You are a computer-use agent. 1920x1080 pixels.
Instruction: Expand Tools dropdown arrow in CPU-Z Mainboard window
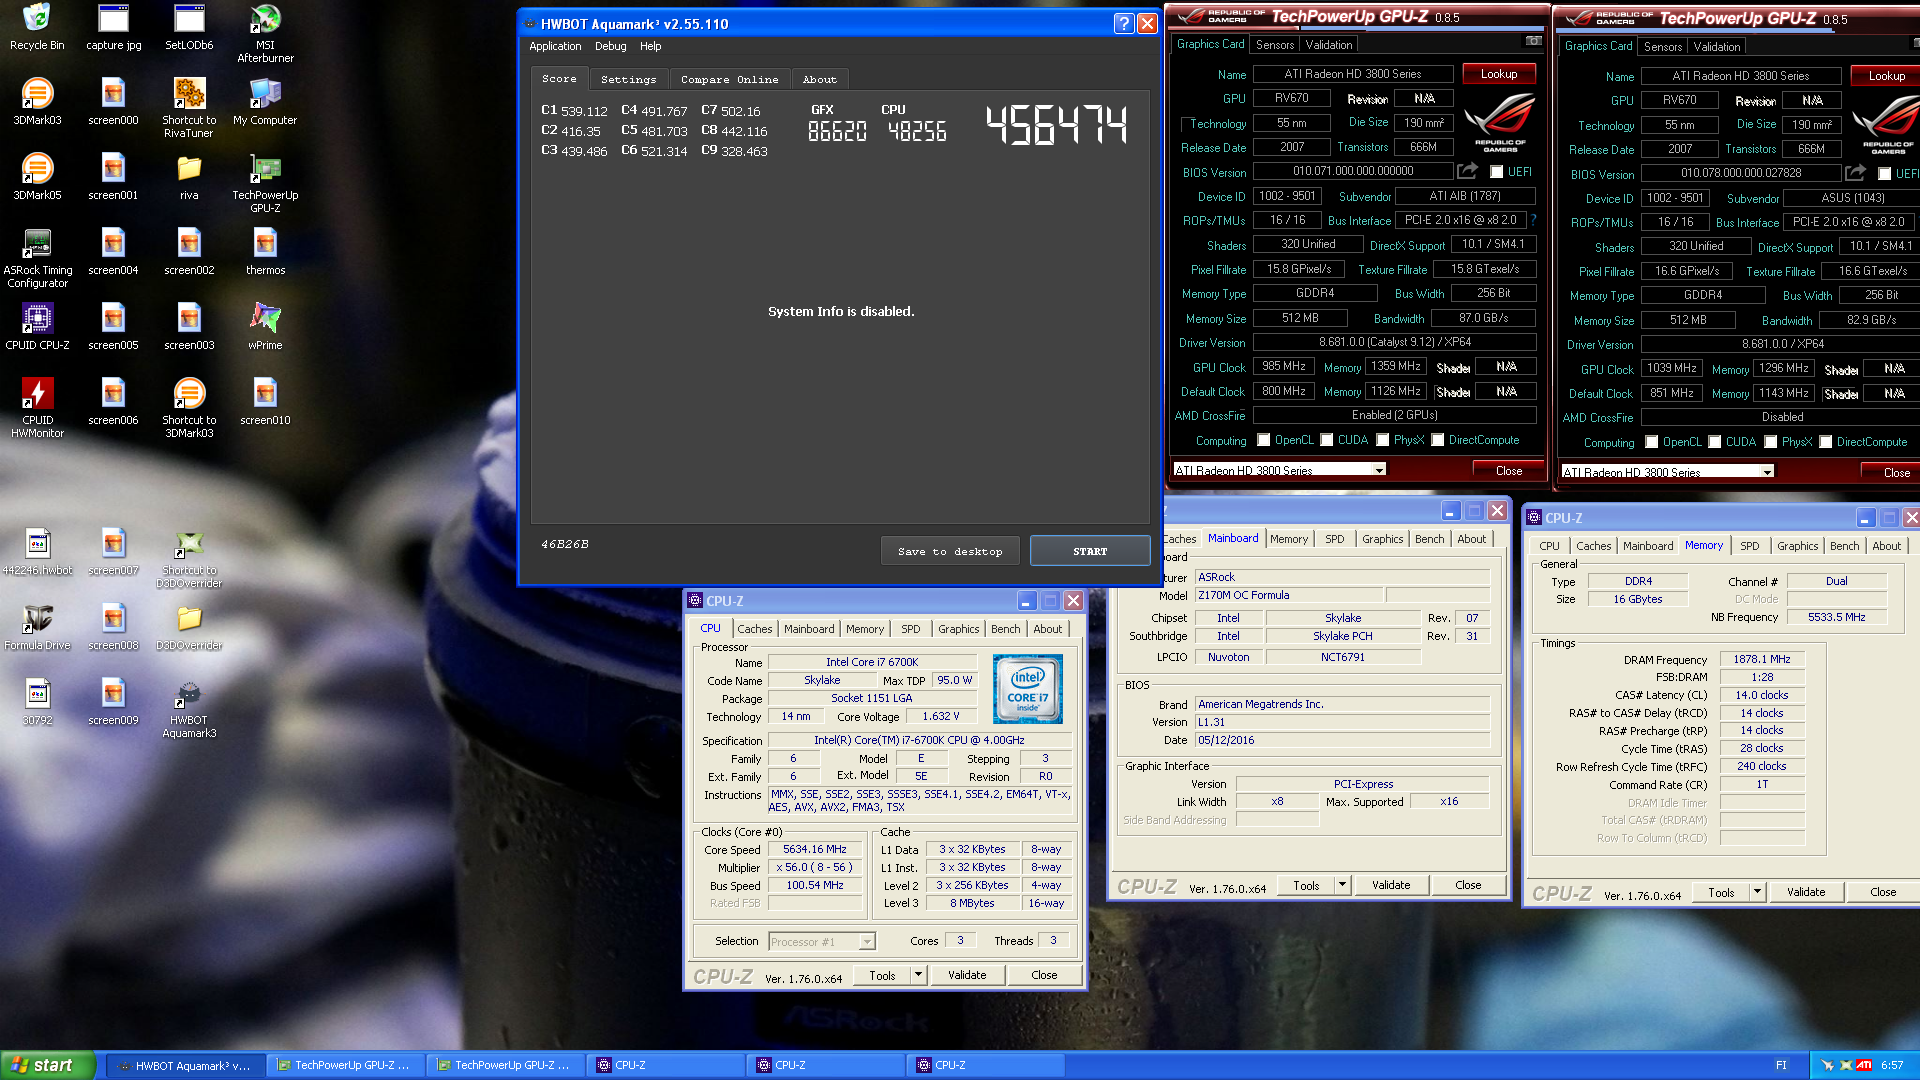point(1342,885)
